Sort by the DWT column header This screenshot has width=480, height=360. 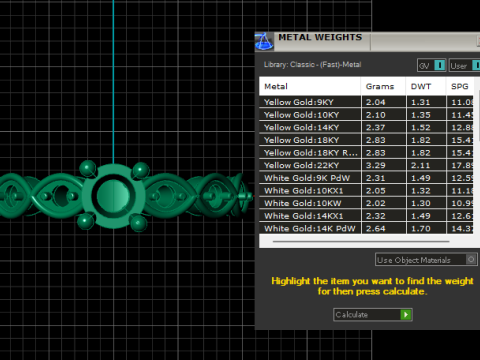[x=426, y=86]
